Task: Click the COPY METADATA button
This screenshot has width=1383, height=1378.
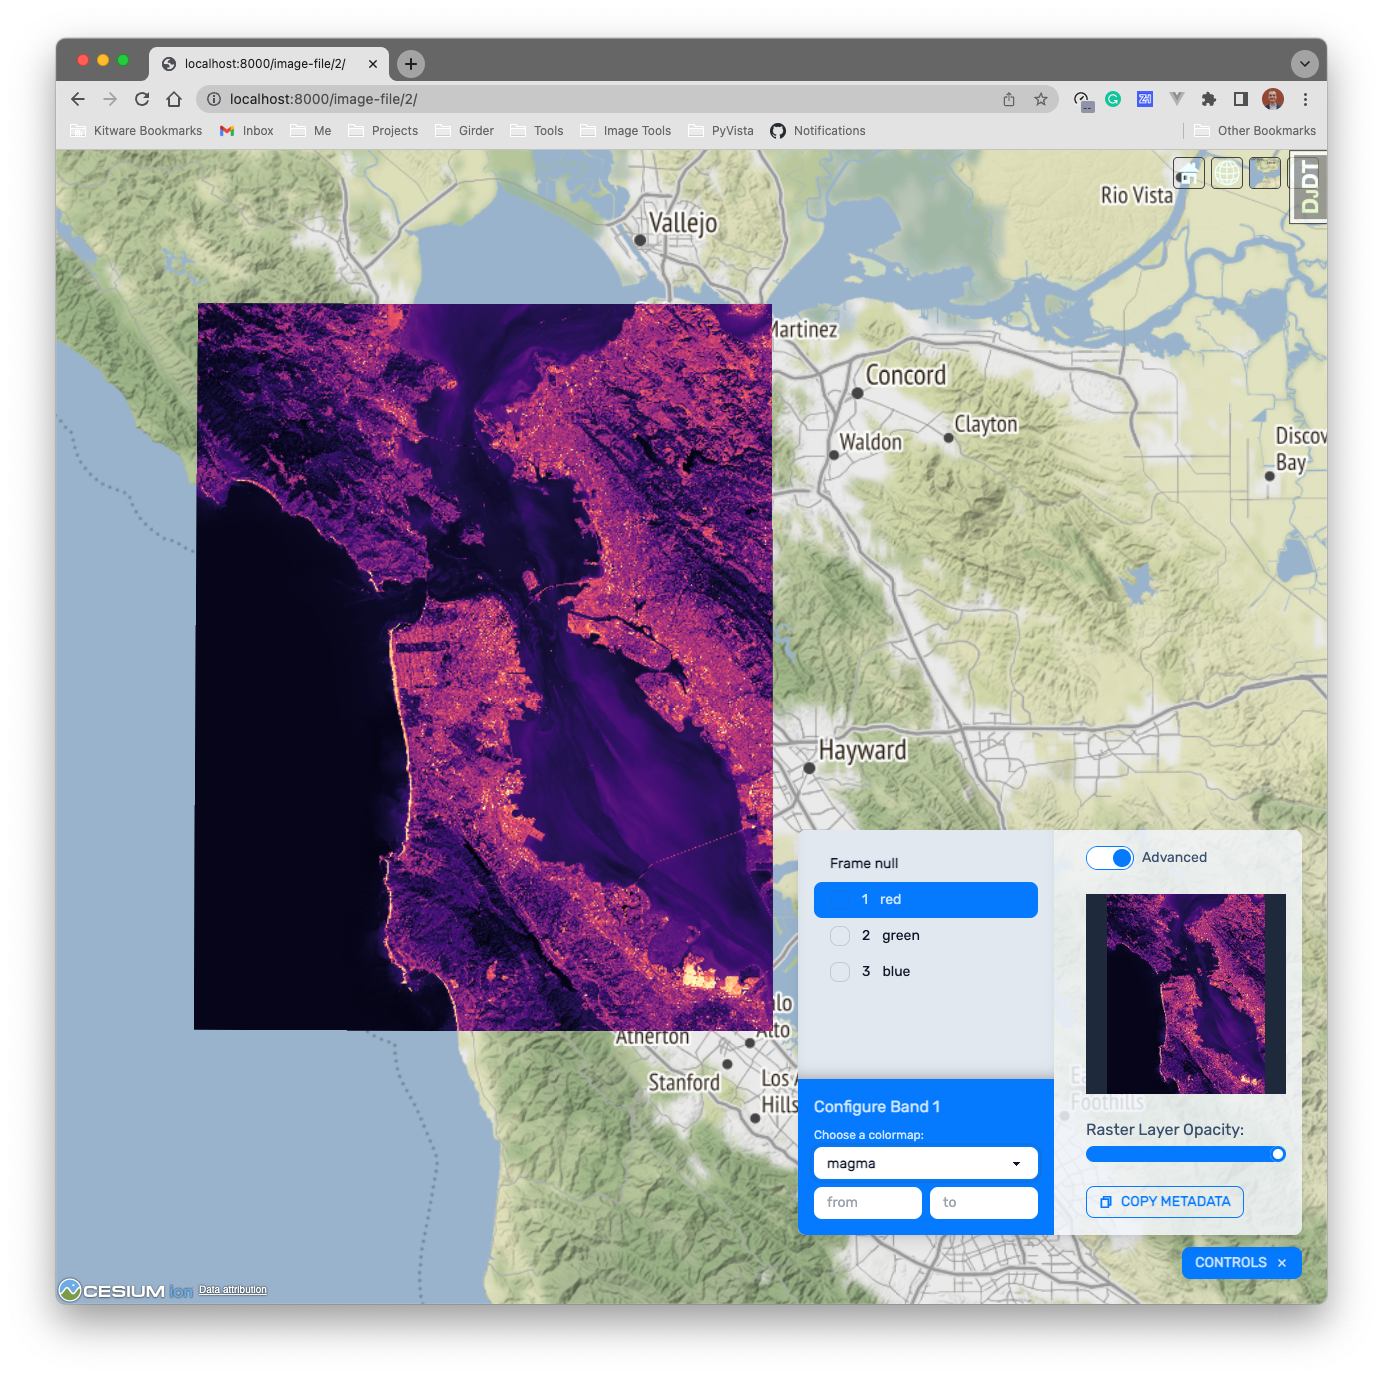Action: tap(1164, 1201)
